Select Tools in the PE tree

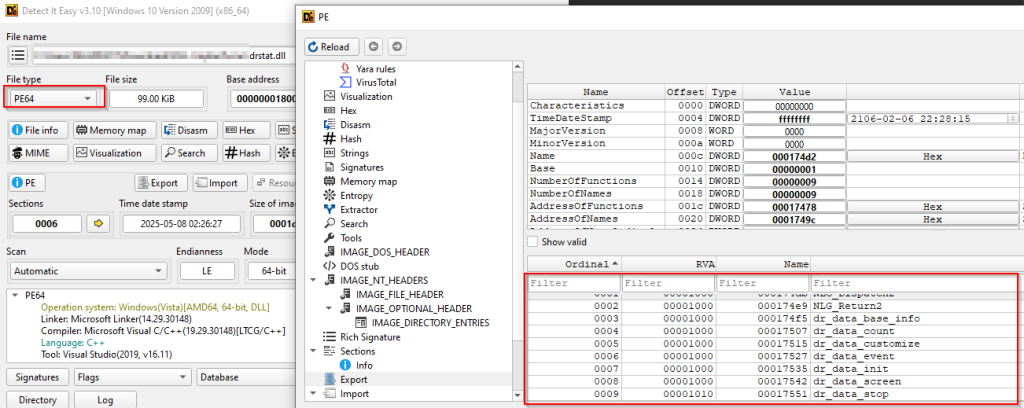(351, 238)
